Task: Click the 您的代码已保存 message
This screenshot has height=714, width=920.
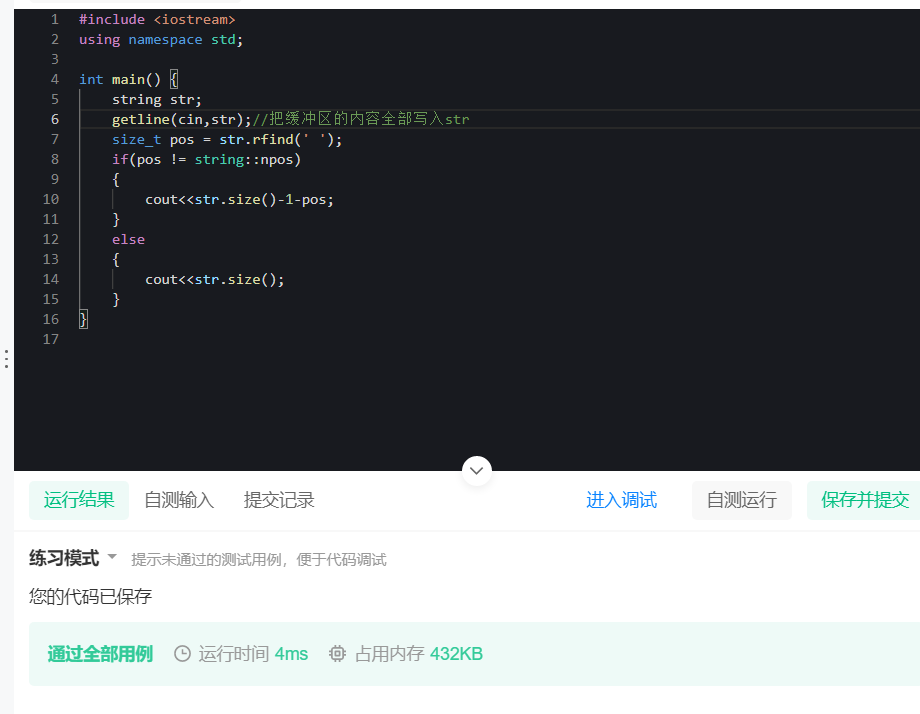Action: [x=90, y=596]
